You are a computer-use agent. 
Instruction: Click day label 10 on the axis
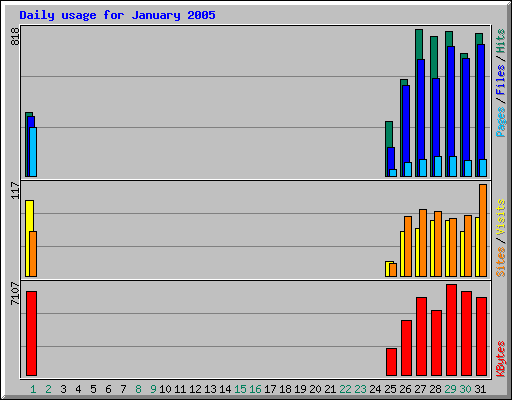(165, 389)
